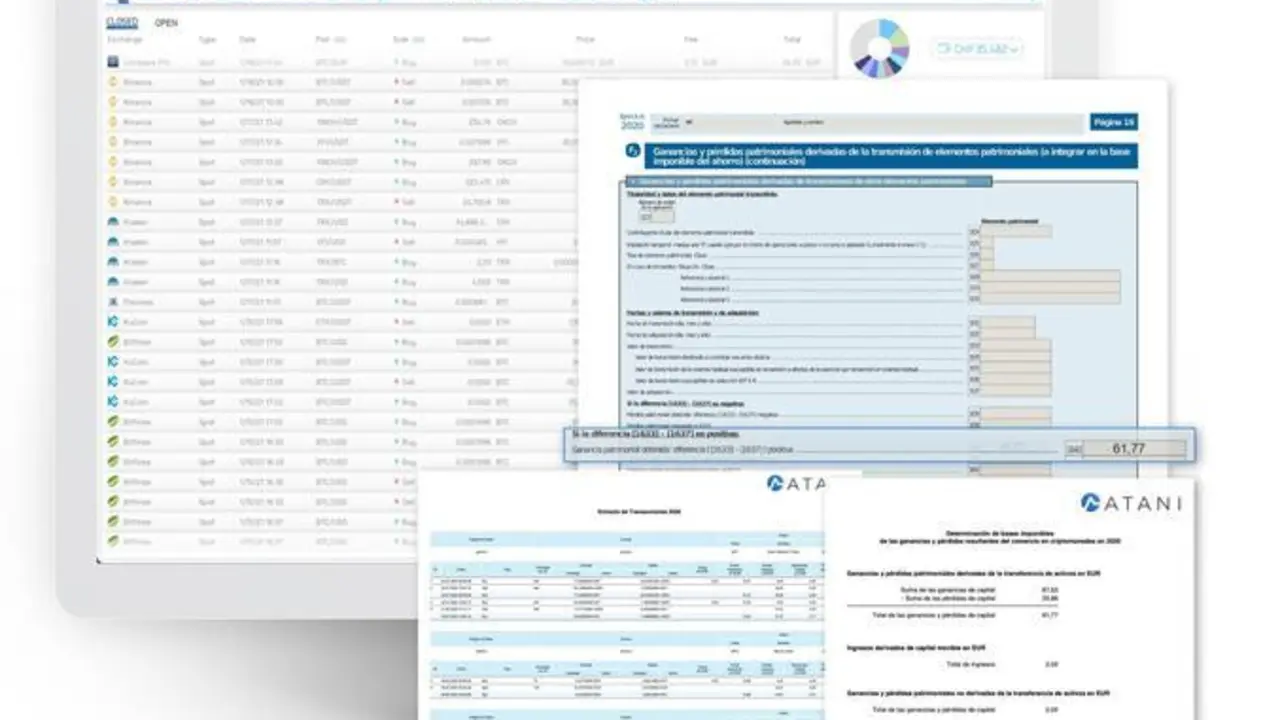Click the multicolored donut chart
1280x720 pixels.
pos(880,48)
